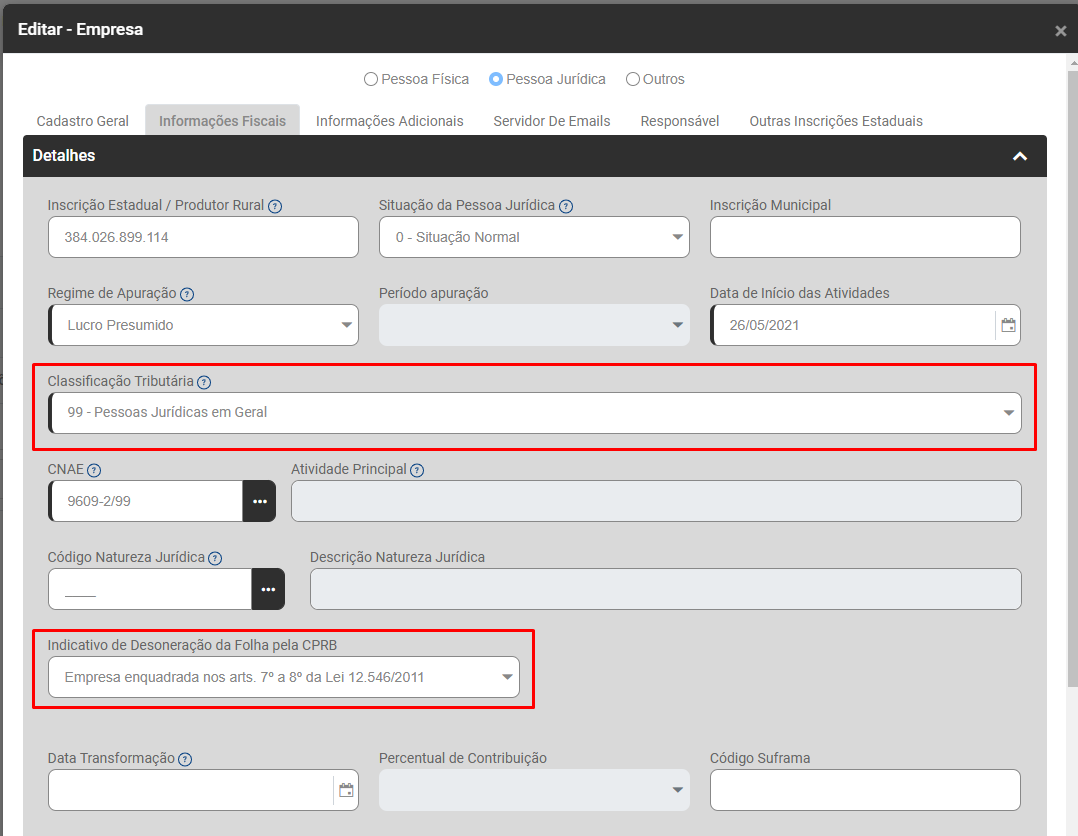Close the Editar - Empresa dialog
Screen dimensions: 1078x836
[1060, 31]
